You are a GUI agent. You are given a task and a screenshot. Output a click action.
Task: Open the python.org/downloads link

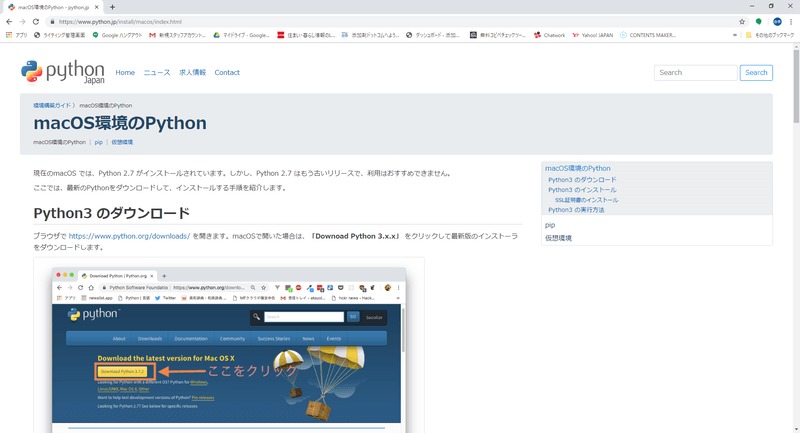click(x=129, y=236)
